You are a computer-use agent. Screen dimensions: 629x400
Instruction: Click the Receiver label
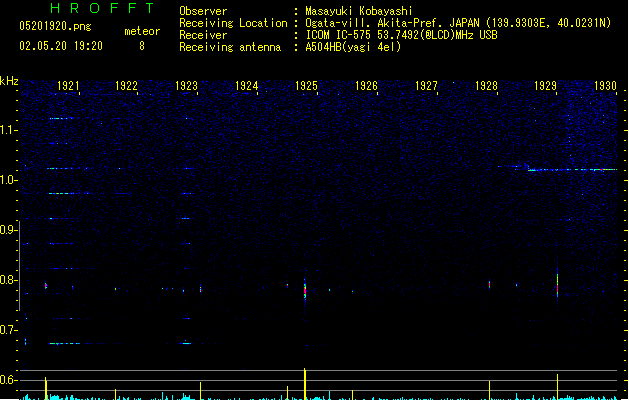coord(203,35)
